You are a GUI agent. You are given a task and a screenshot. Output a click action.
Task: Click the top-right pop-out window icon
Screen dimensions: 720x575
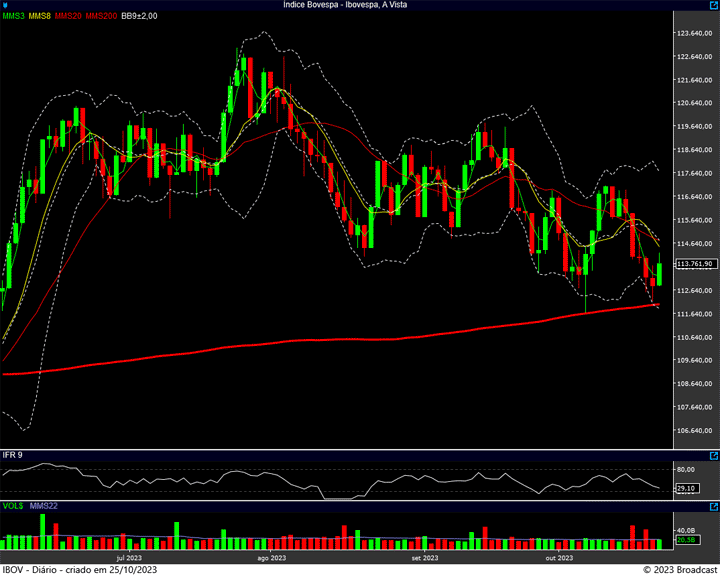click(712, 5)
